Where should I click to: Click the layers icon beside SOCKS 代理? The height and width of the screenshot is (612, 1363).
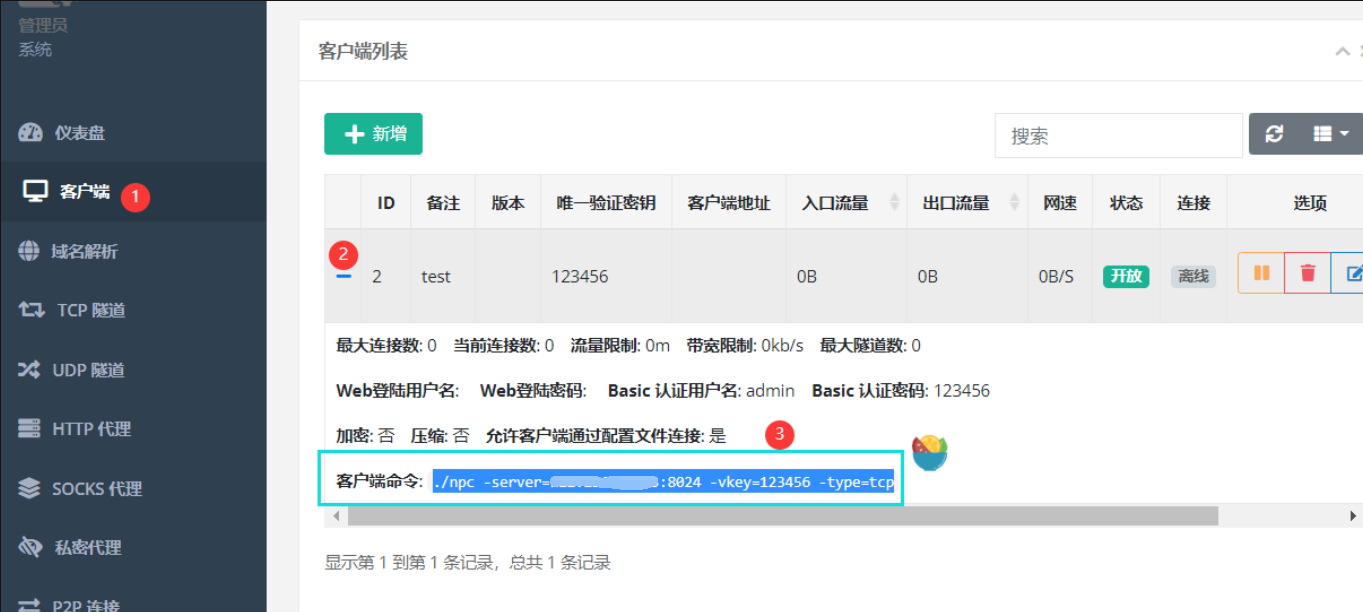click(x=30, y=488)
